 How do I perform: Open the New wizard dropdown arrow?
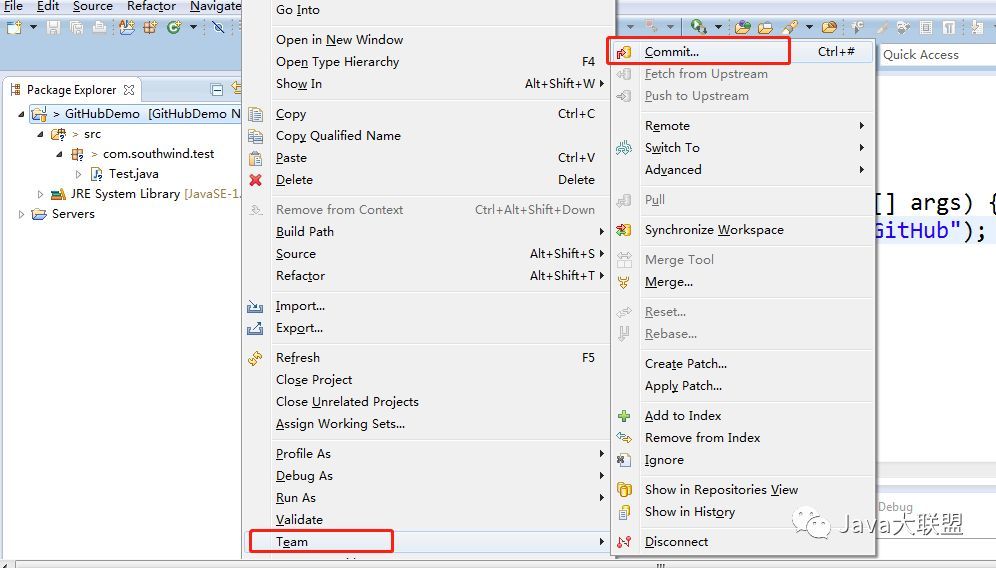pyautogui.click(x=33, y=27)
